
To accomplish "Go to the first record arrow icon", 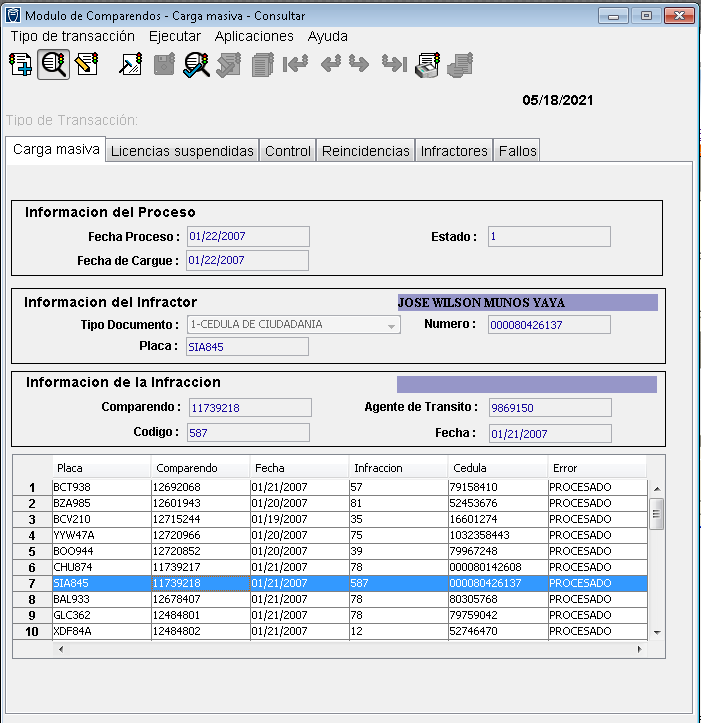I will click(x=295, y=66).
